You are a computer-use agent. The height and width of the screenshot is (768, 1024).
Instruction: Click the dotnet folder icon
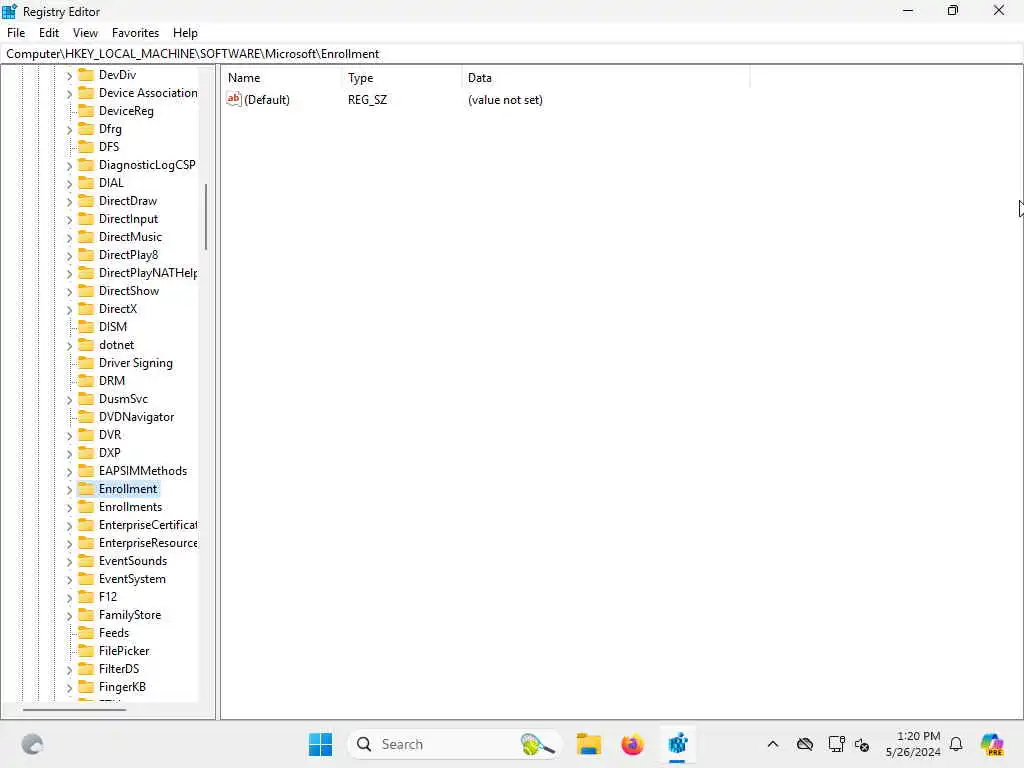(86, 344)
